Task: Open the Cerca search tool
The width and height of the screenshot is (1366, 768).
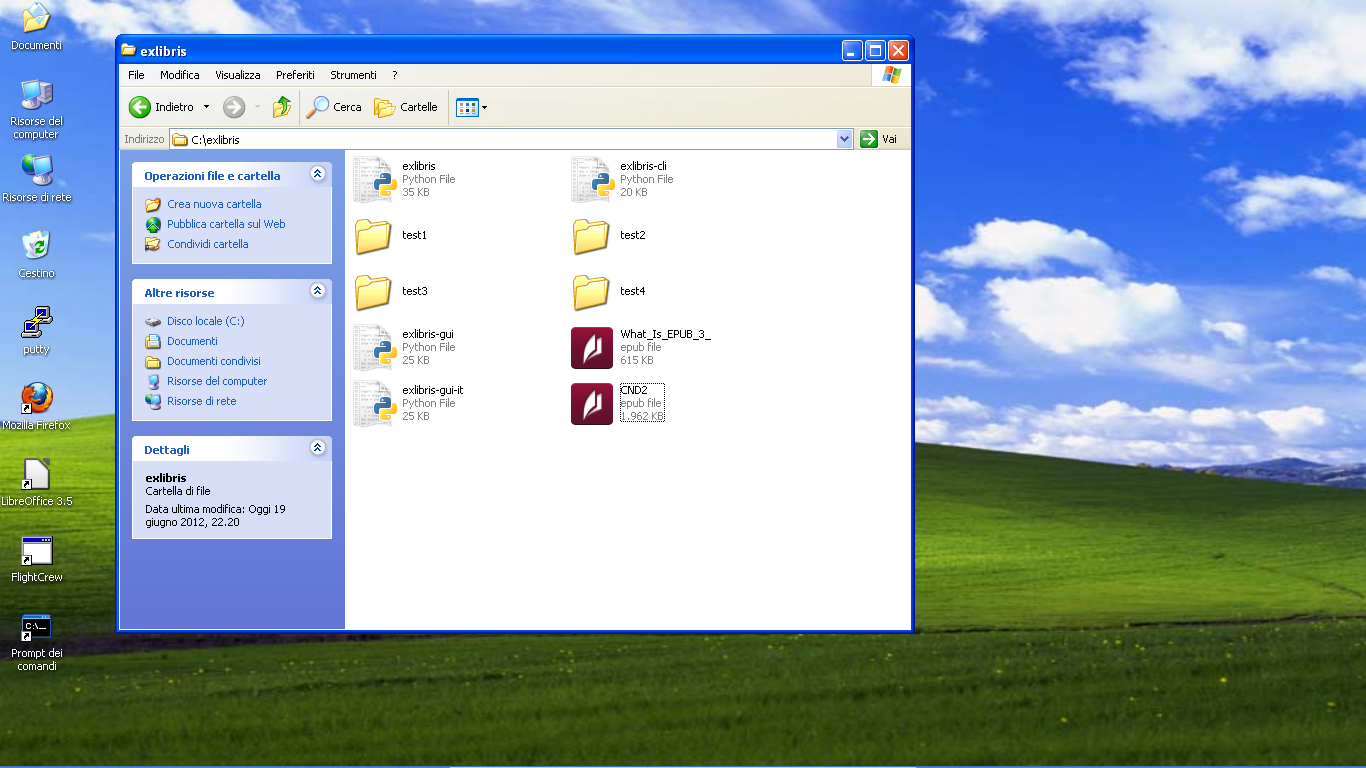Action: coord(334,107)
